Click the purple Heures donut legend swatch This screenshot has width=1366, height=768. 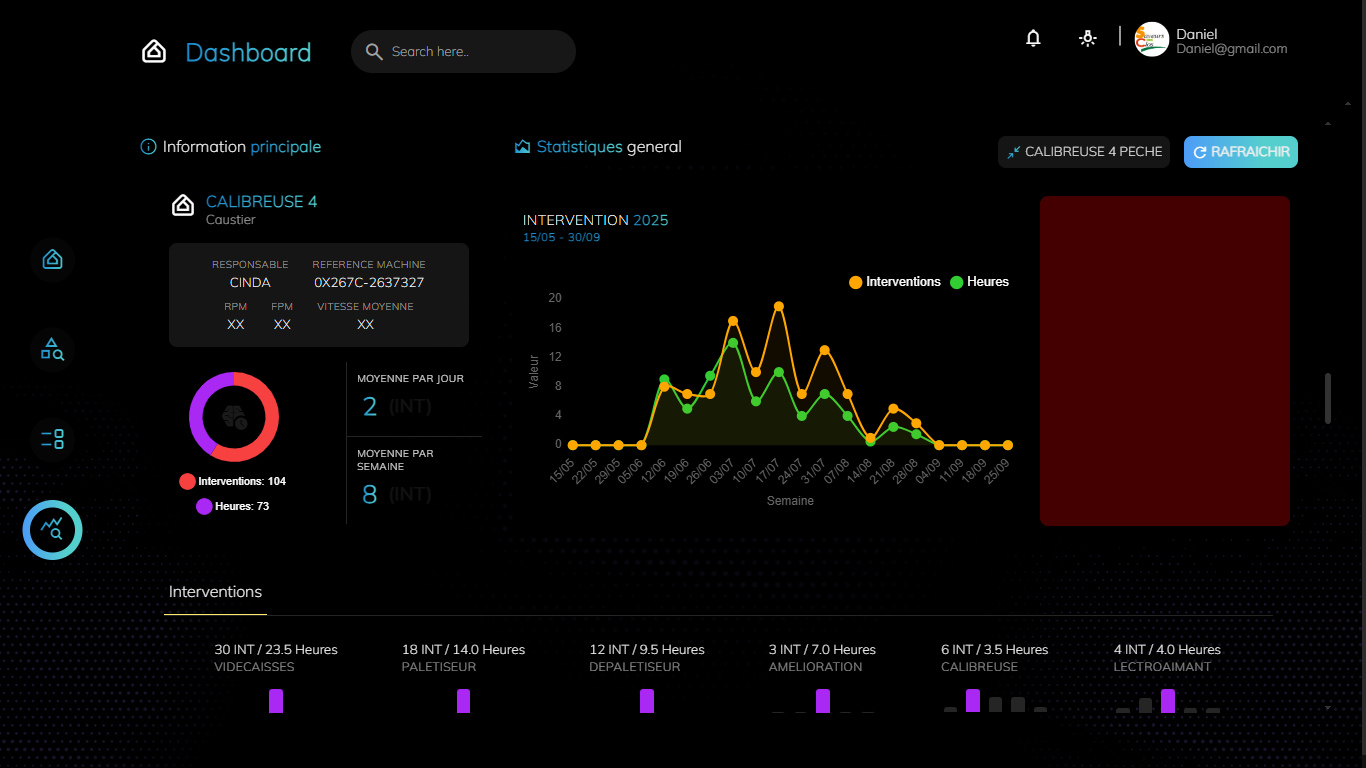[204, 507]
